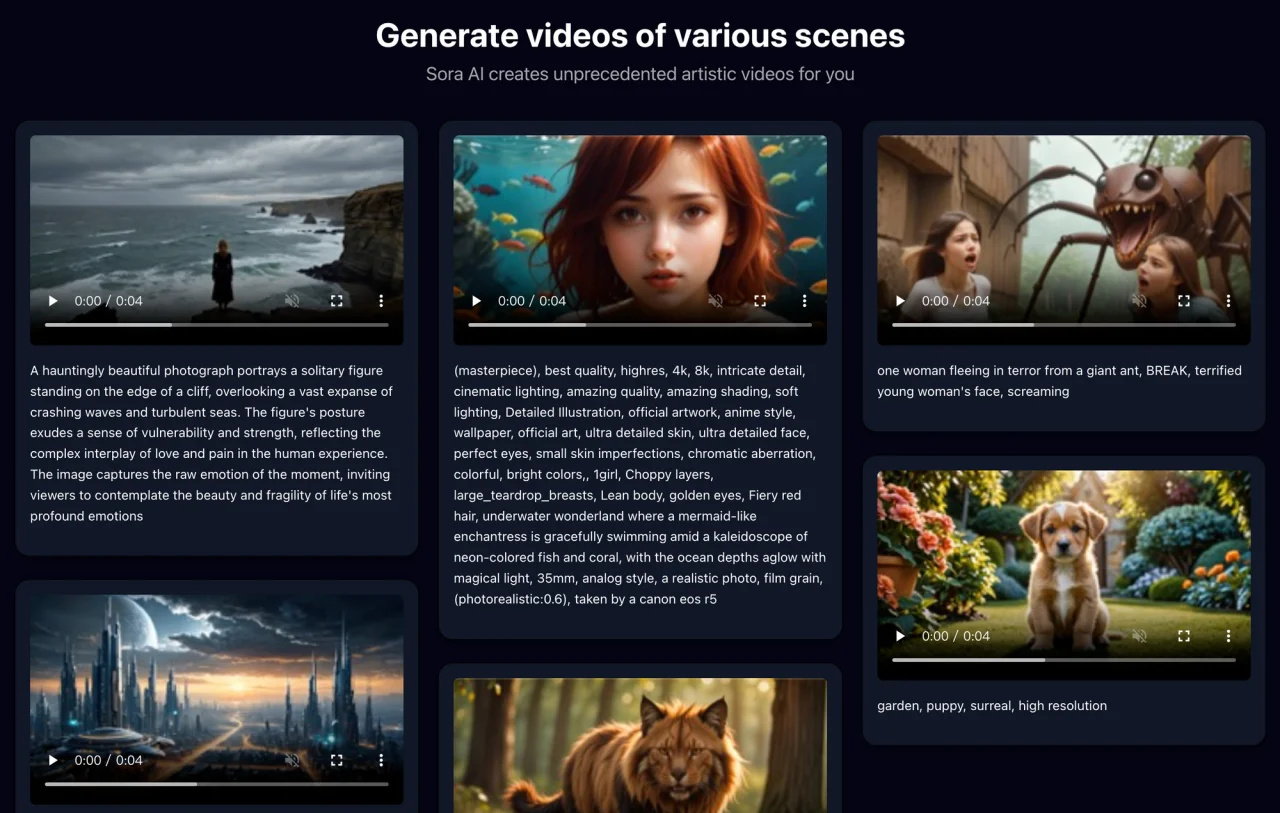Unmute the futuristic city video

[292, 761]
